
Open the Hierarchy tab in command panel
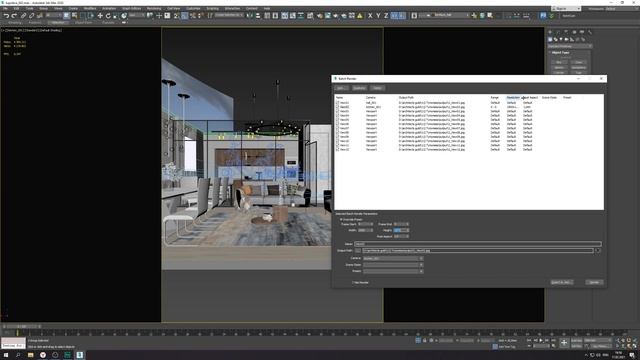[566, 32]
